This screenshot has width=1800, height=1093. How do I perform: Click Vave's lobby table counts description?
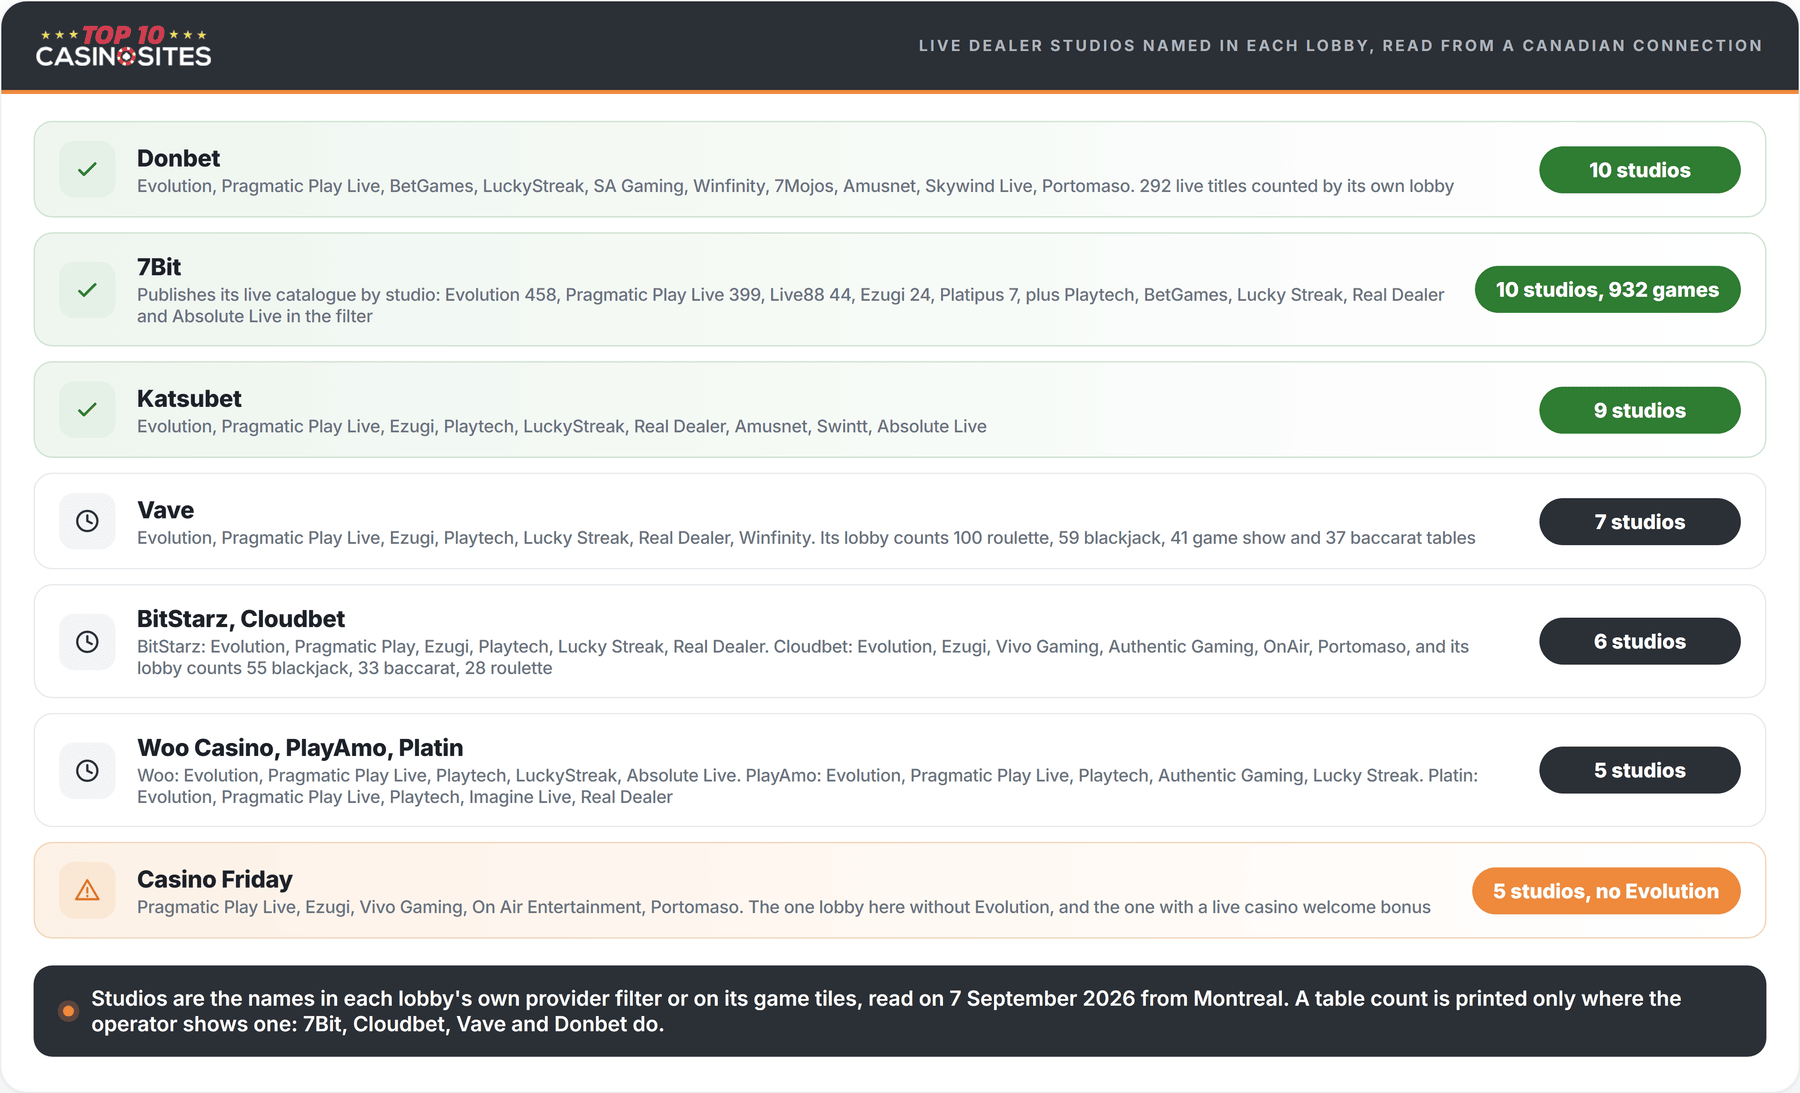click(806, 538)
